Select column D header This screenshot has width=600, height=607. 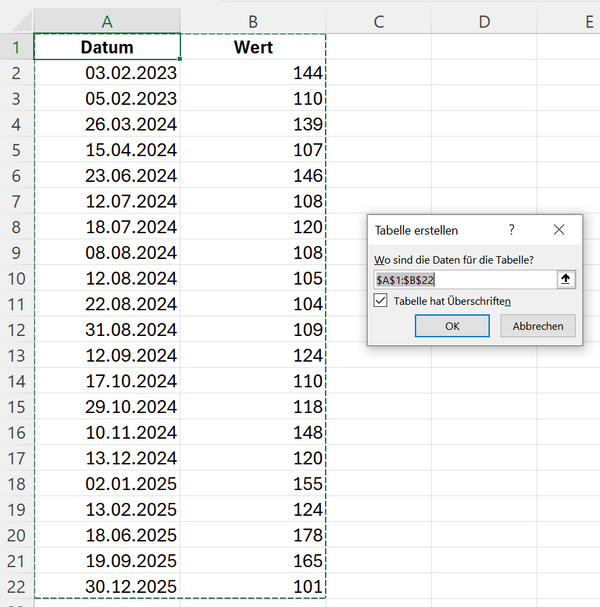click(484, 21)
